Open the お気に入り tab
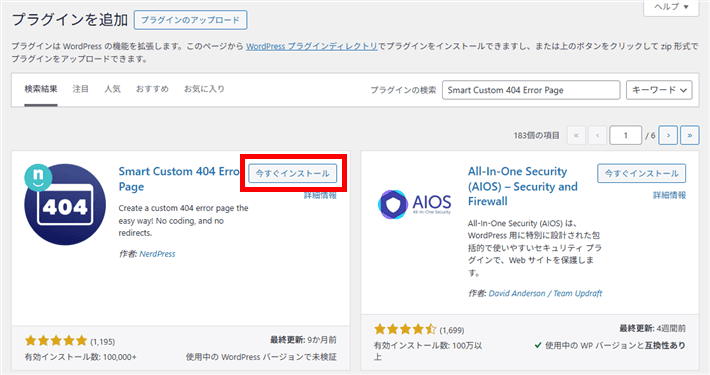The image size is (710, 375). point(204,89)
